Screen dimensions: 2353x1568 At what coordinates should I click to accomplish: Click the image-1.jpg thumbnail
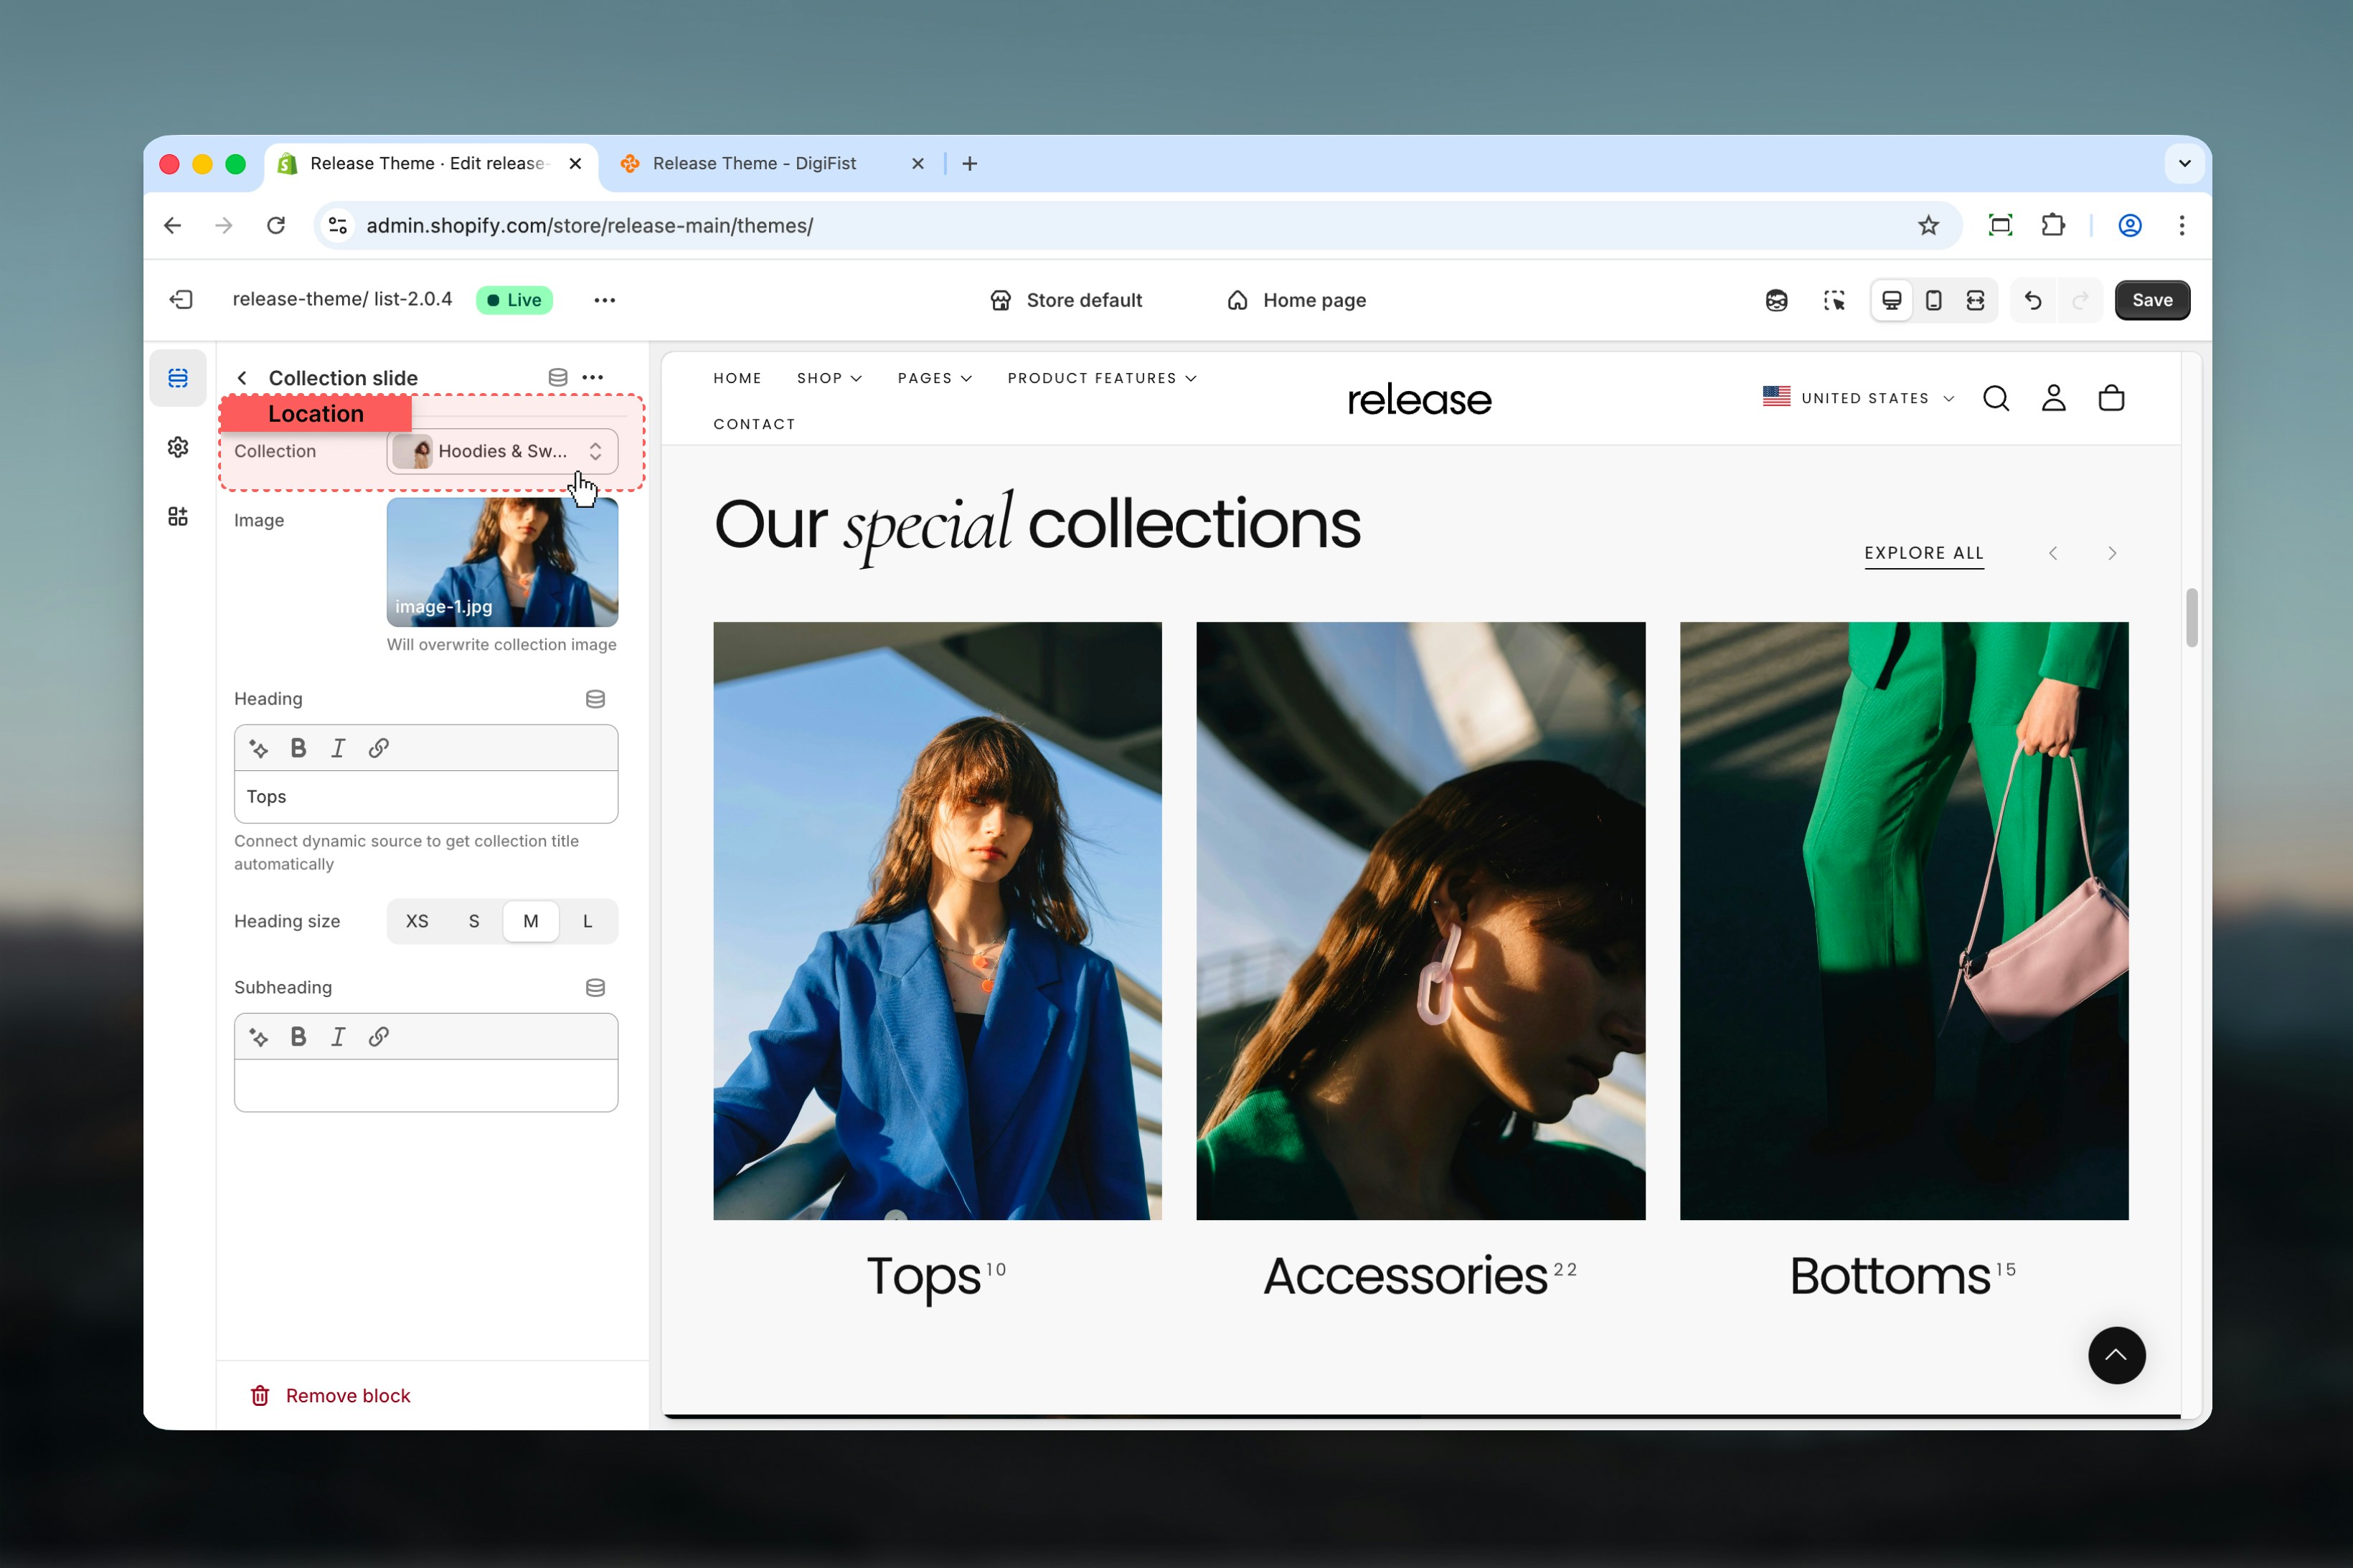click(x=502, y=562)
